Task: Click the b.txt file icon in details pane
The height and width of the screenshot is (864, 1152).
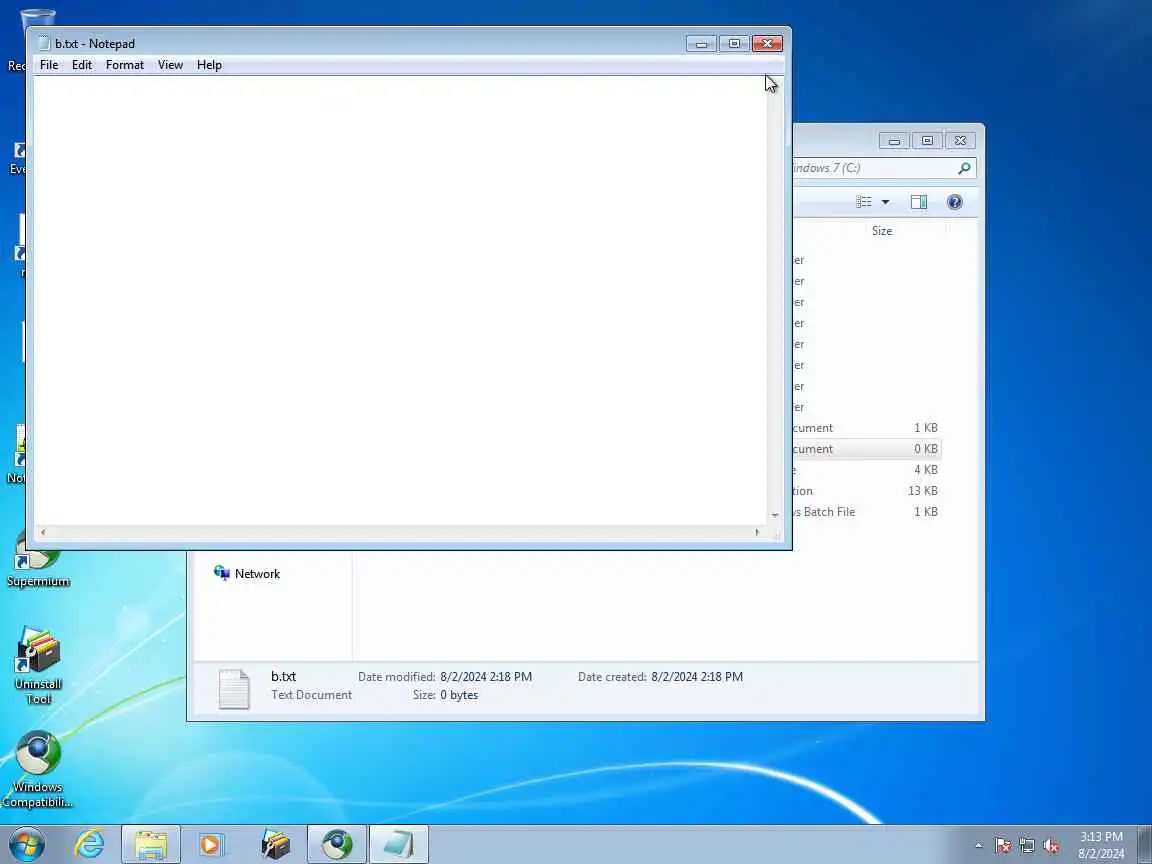Action: click(234, 688)
